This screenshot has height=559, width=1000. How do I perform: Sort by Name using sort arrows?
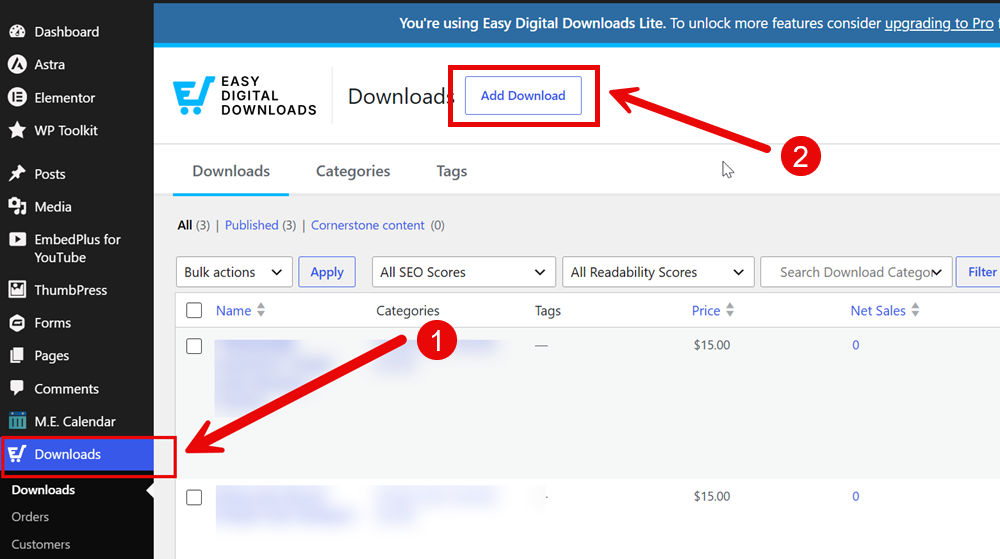click(261, 310)
